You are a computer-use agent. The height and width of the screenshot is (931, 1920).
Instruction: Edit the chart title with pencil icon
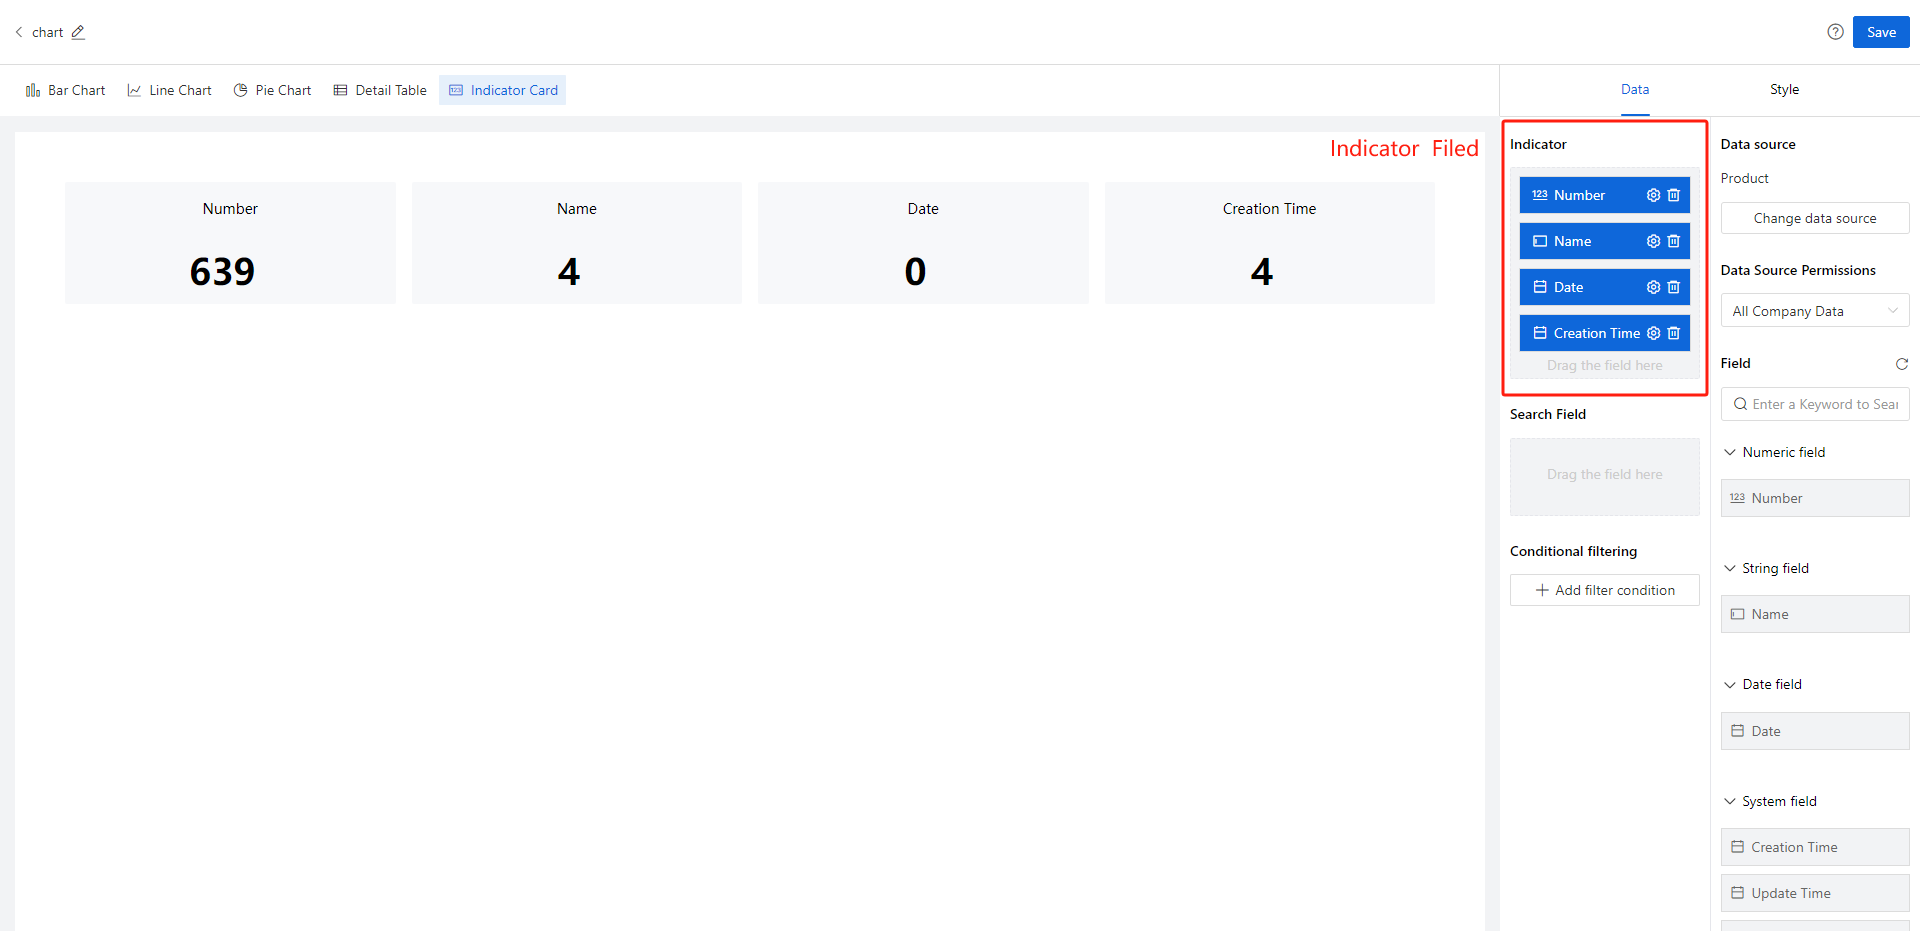(x=78, y=32)
